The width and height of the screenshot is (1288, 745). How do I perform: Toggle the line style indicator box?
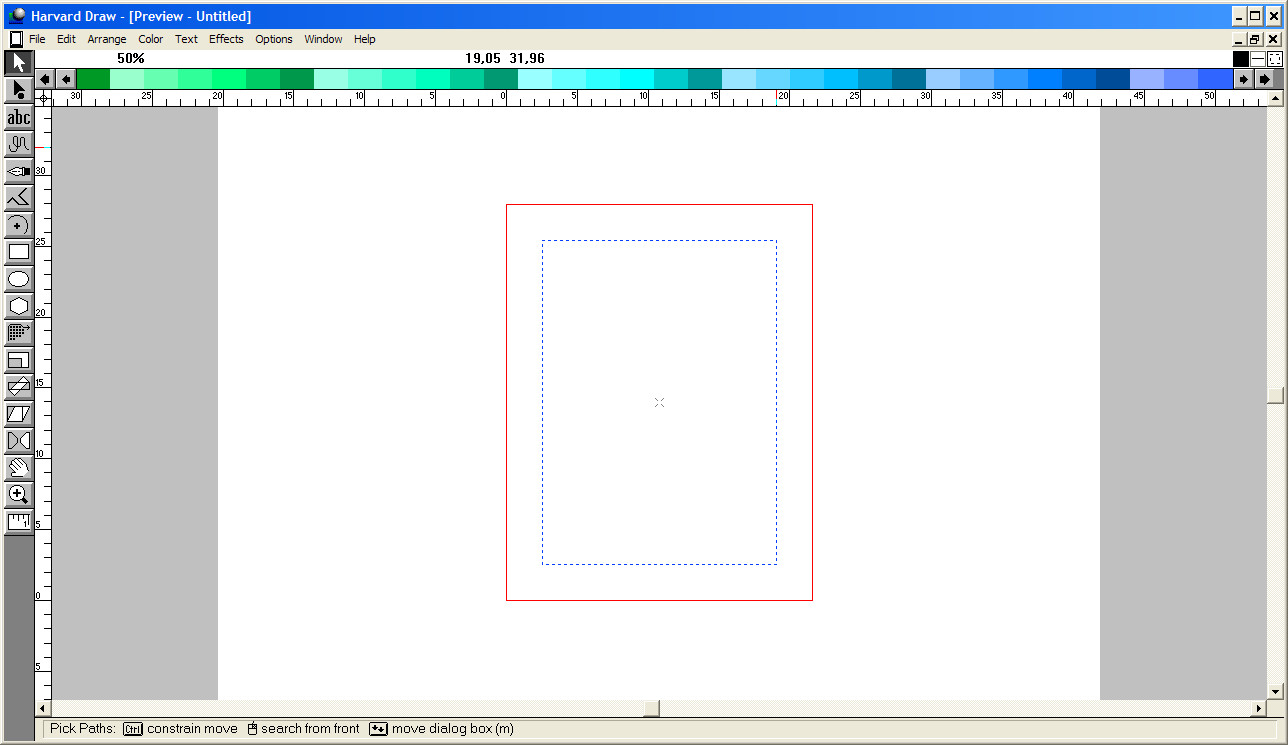coord(1257,59)
